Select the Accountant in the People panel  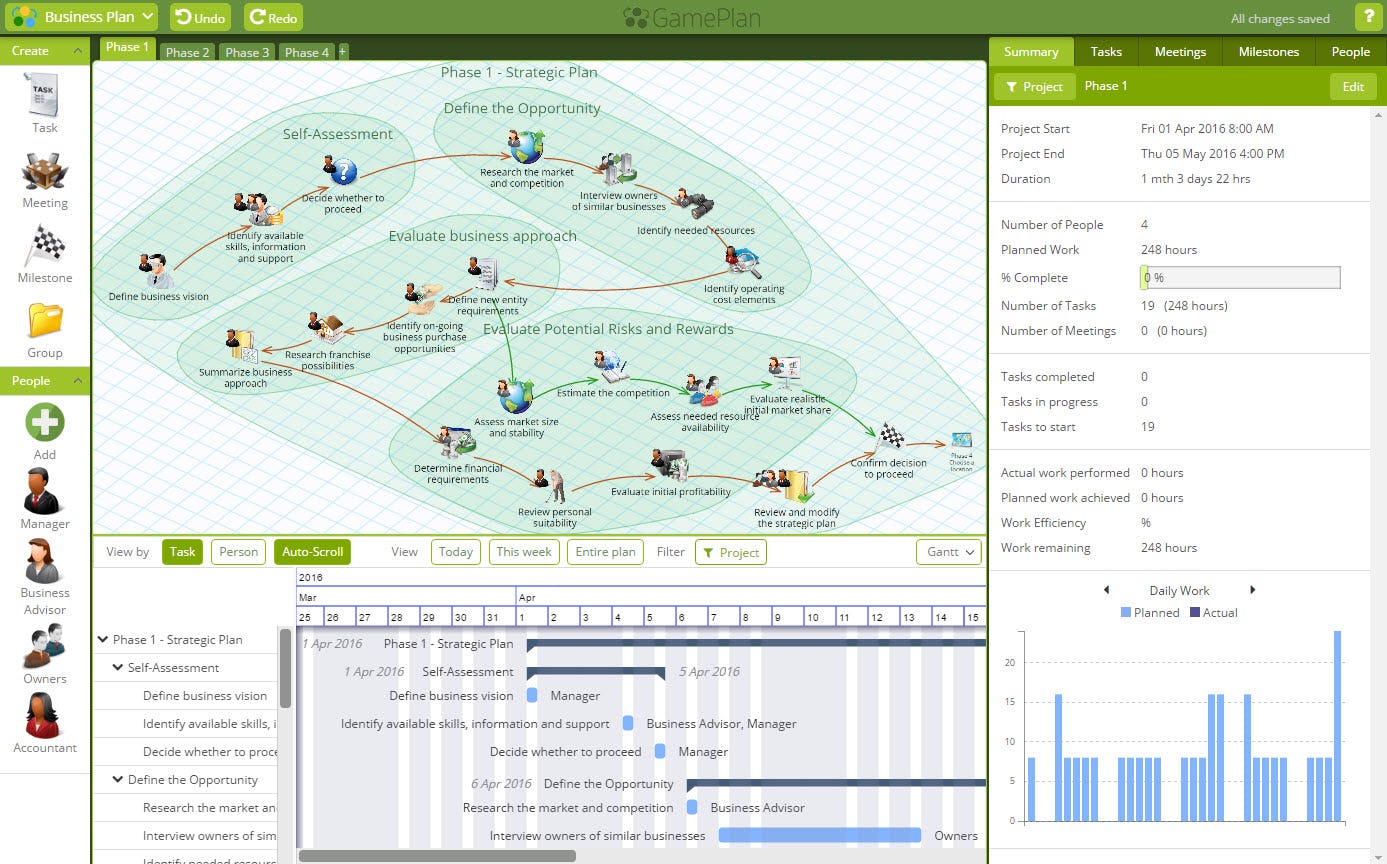(44, 721)
